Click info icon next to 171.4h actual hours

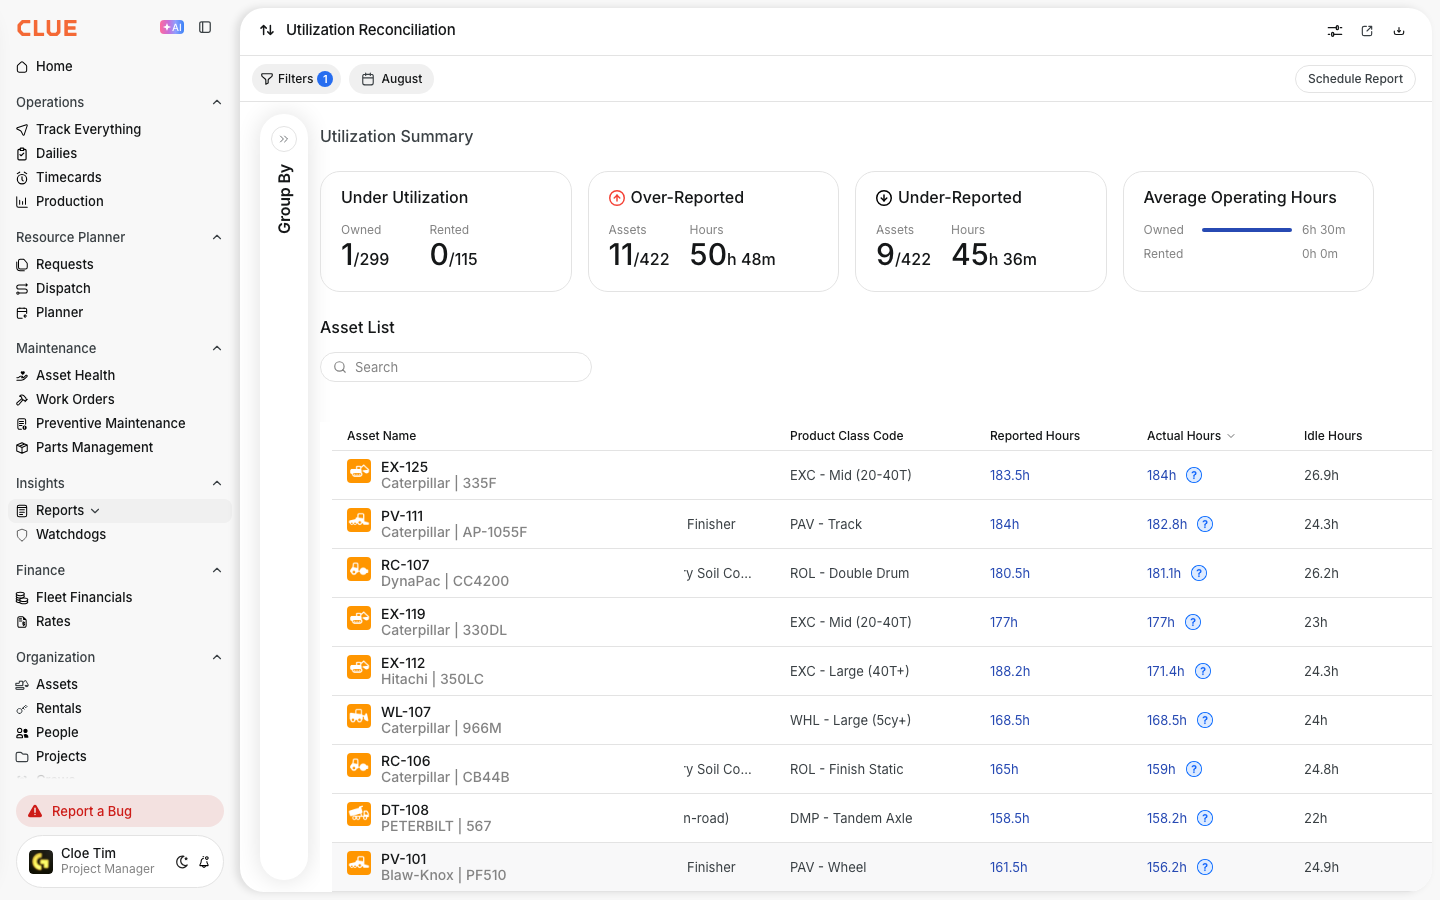pyautogui.click(x=1203, y=671)
